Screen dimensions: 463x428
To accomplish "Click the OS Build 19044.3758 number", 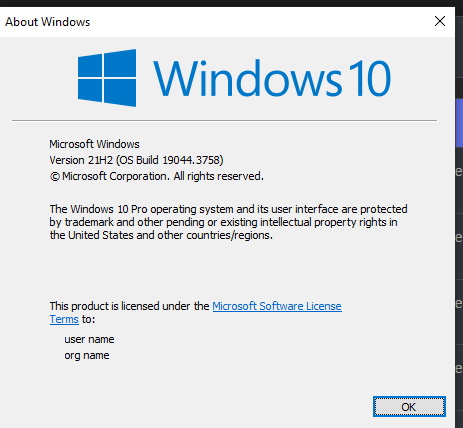I will pos(193,160).
